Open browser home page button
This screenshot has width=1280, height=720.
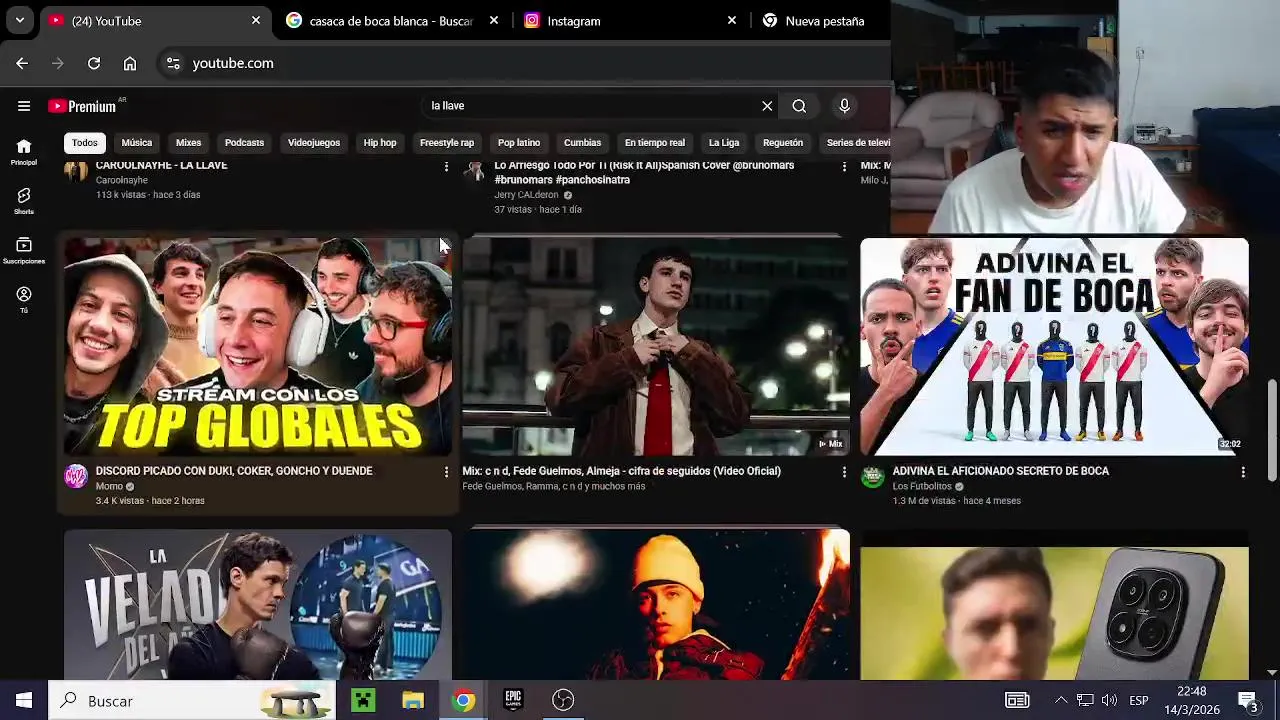tap(130, 63)
